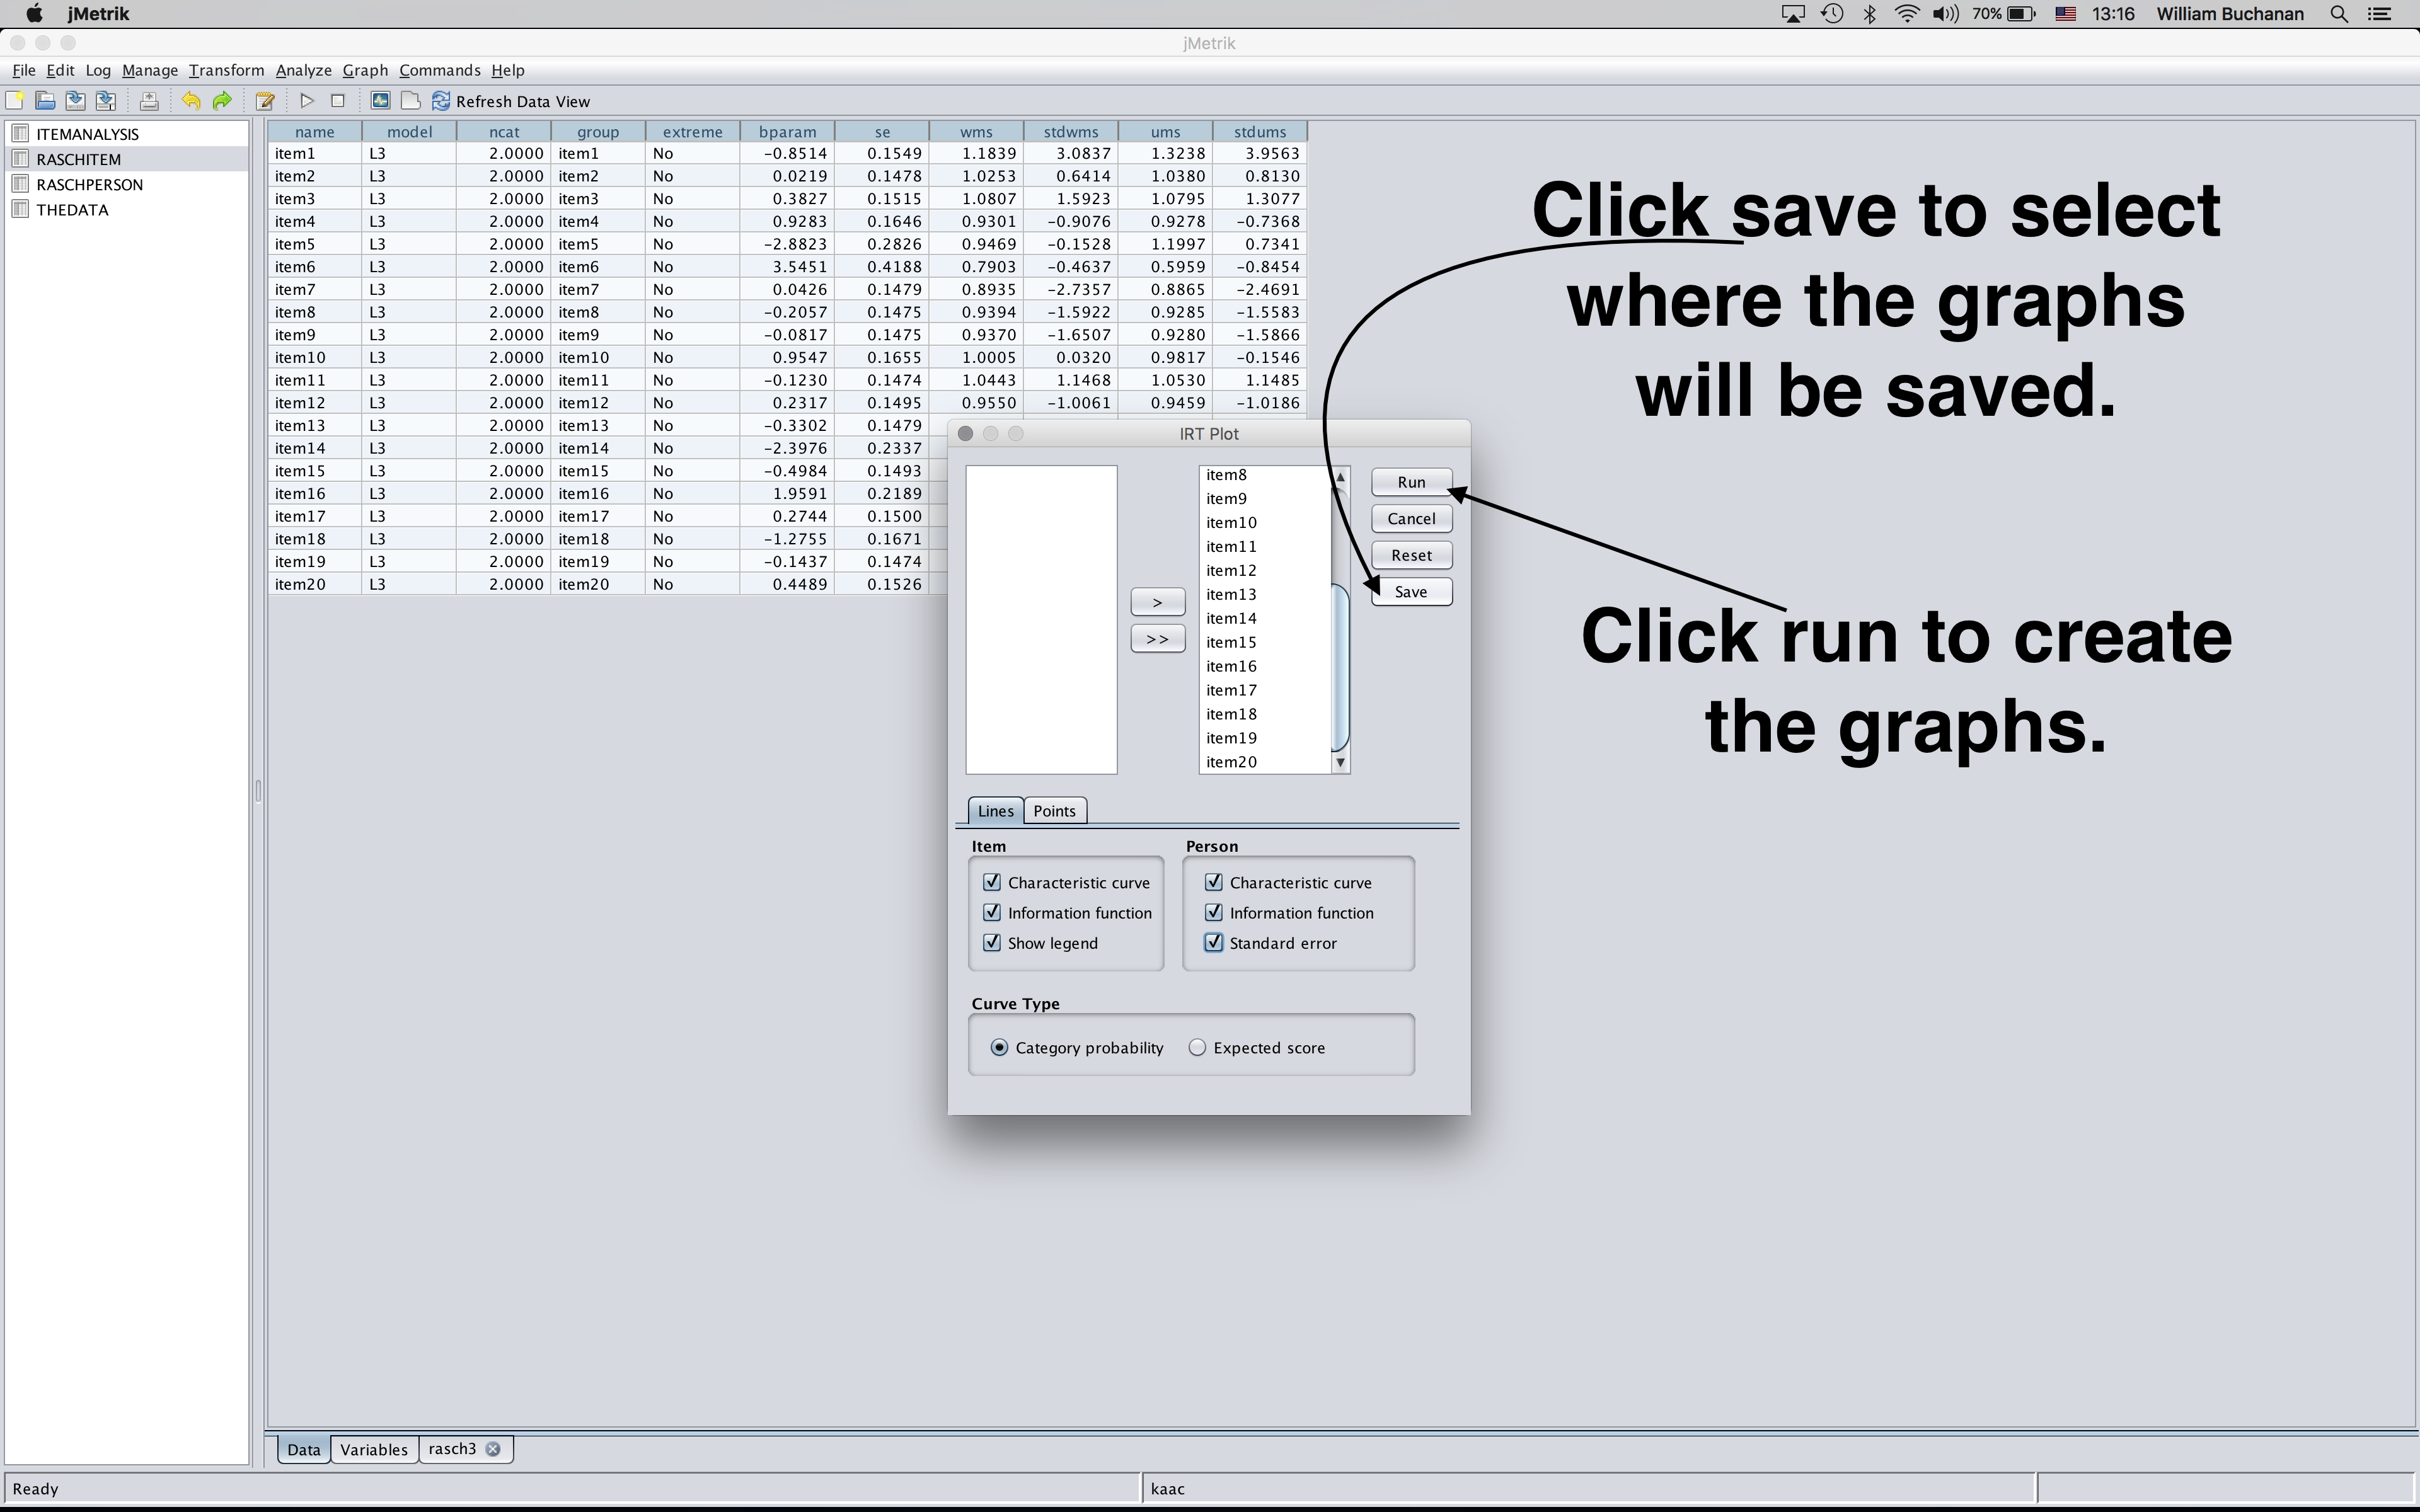Select the RASCHPERSON table in sidebar

pos(89,184)
